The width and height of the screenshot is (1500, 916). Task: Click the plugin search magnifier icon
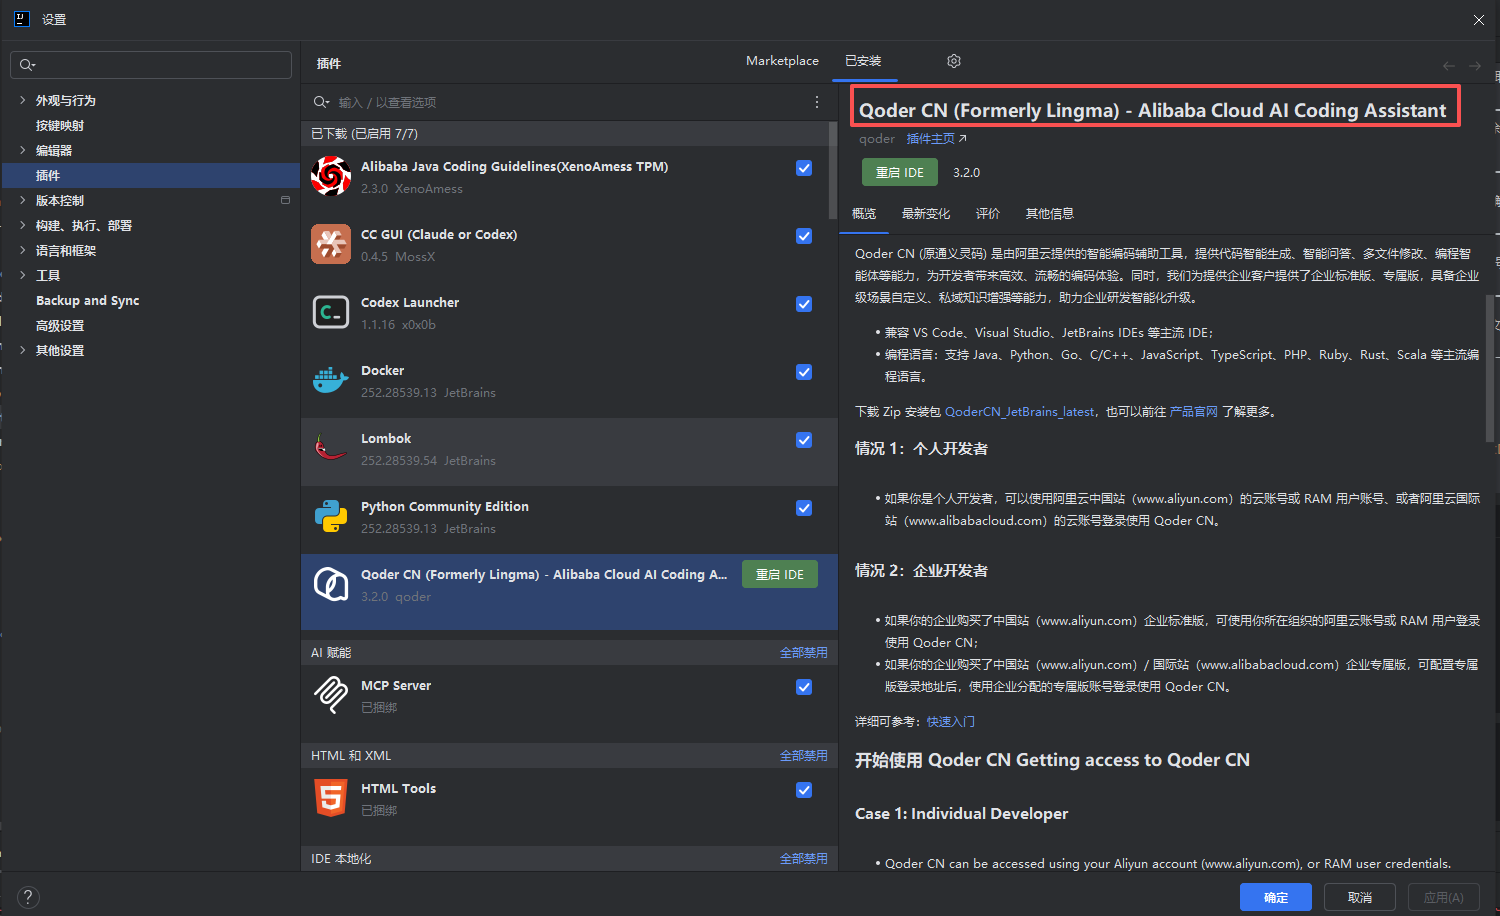321,102
